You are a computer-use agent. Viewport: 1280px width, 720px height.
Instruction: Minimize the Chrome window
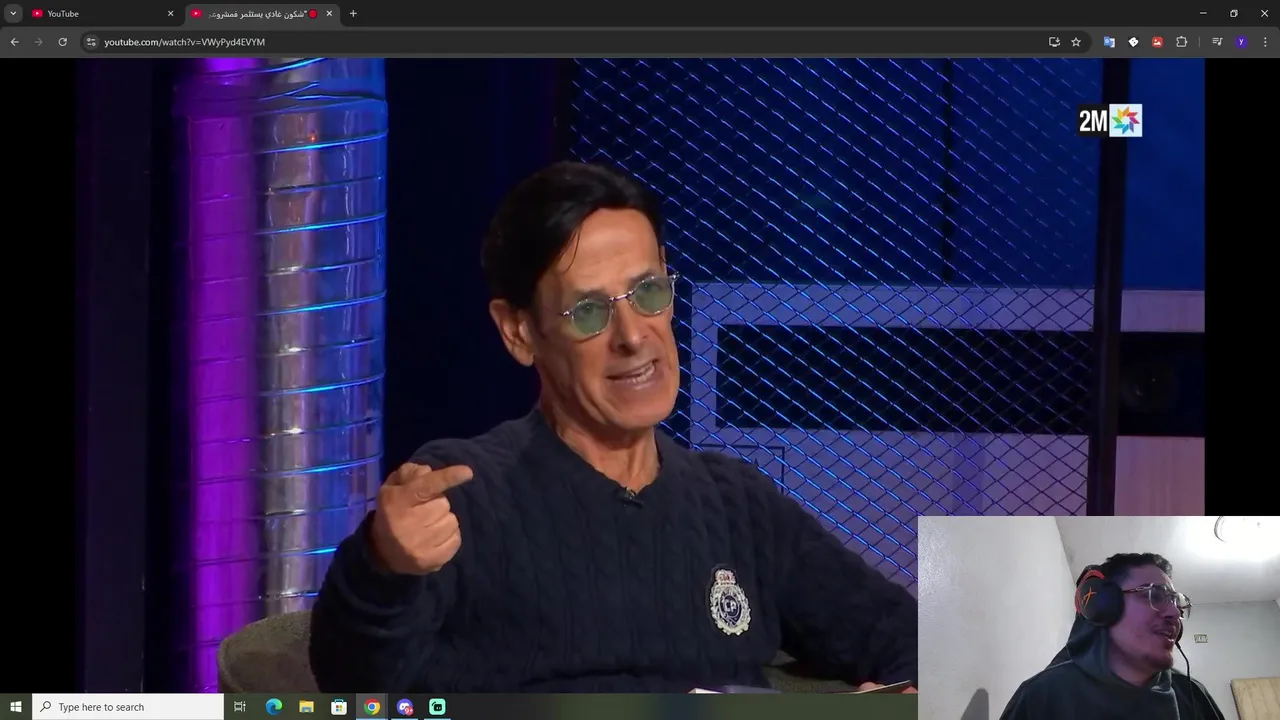(1203, 13)
